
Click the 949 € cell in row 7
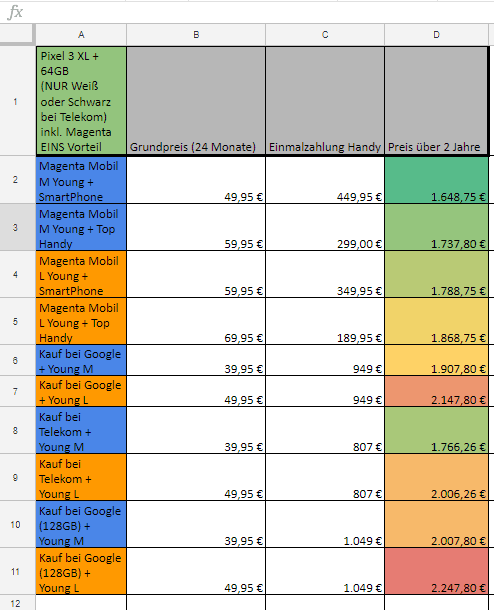(x=325, y=391)
